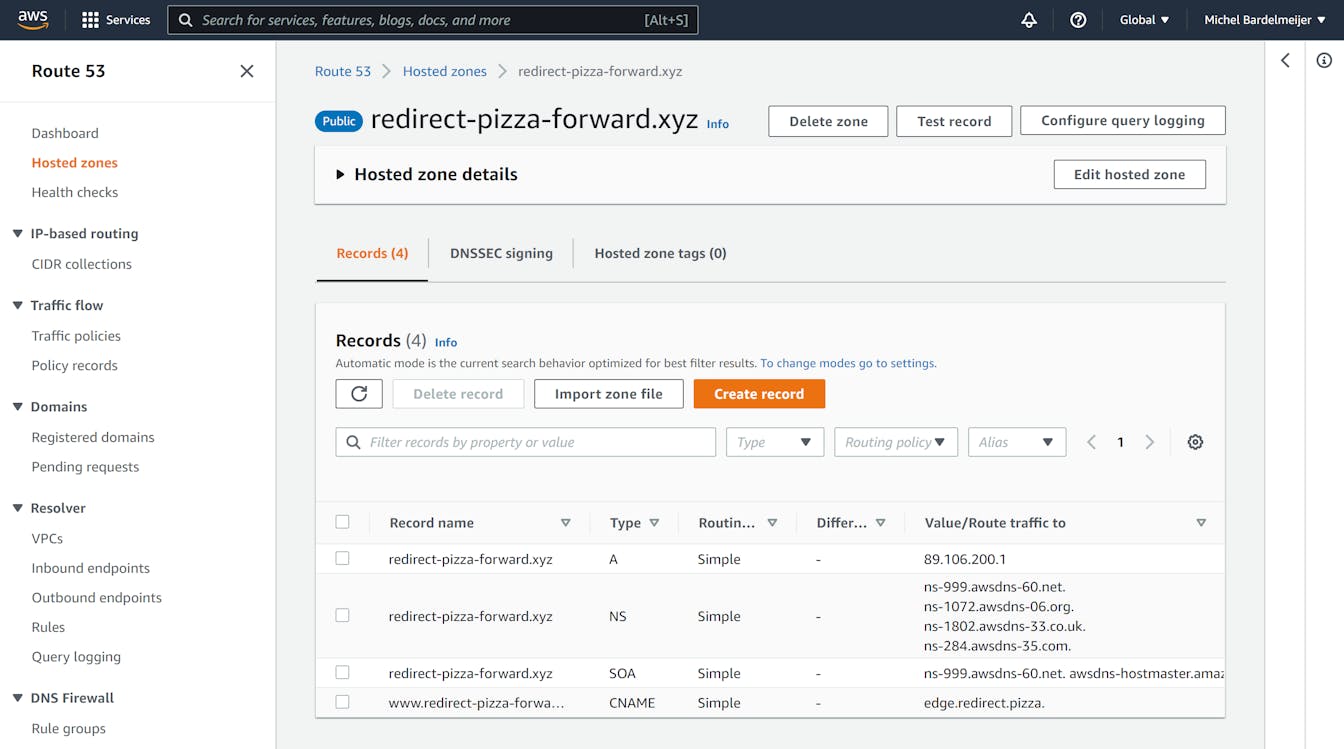Open the info panel icon at top right
The height and width of the screenshot is (749, 1344).
click(x=1324, y=61)
